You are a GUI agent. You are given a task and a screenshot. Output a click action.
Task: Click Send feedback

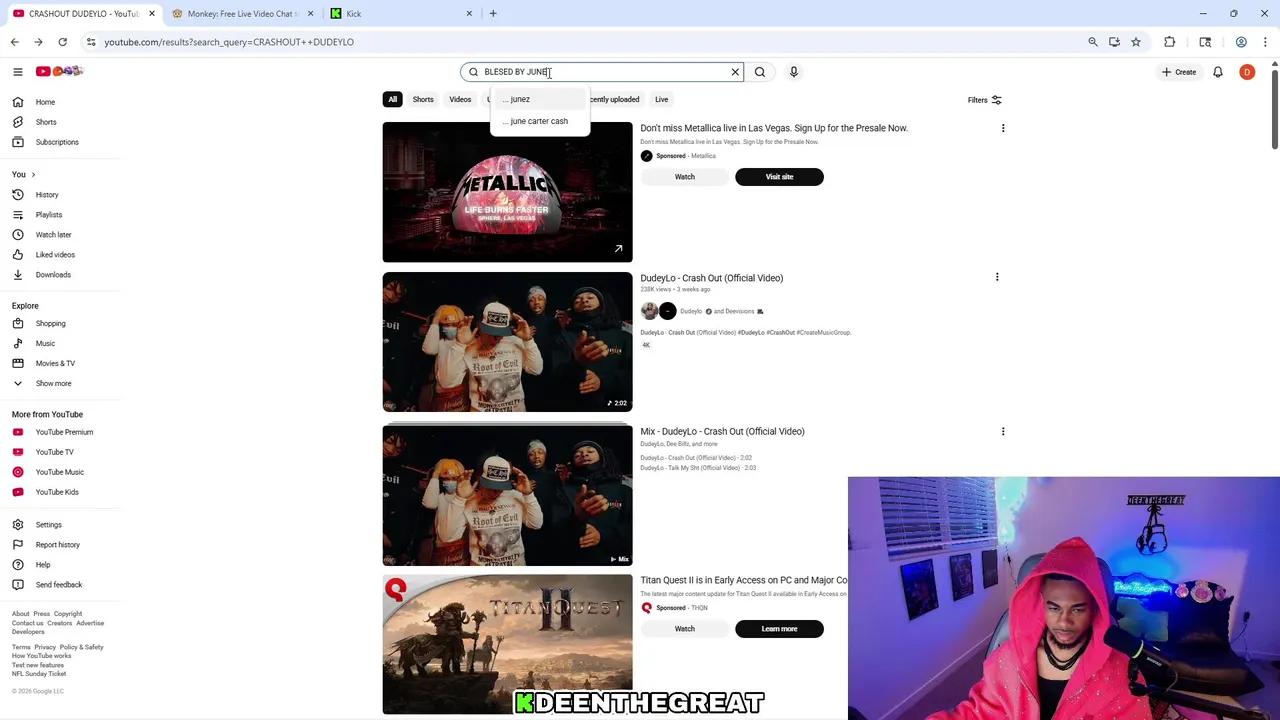(58, 585)
